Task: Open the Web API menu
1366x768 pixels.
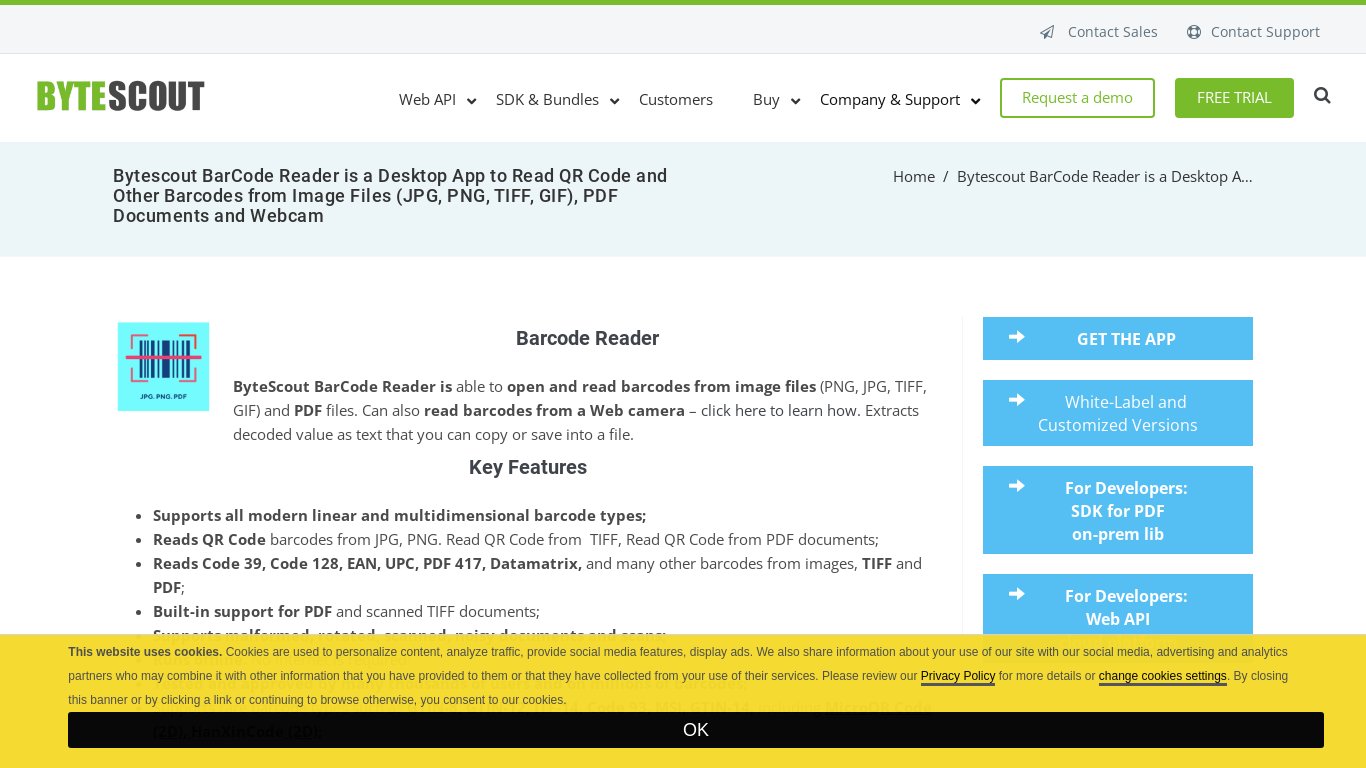Action: pyautogui.click(x=427, y=100)
